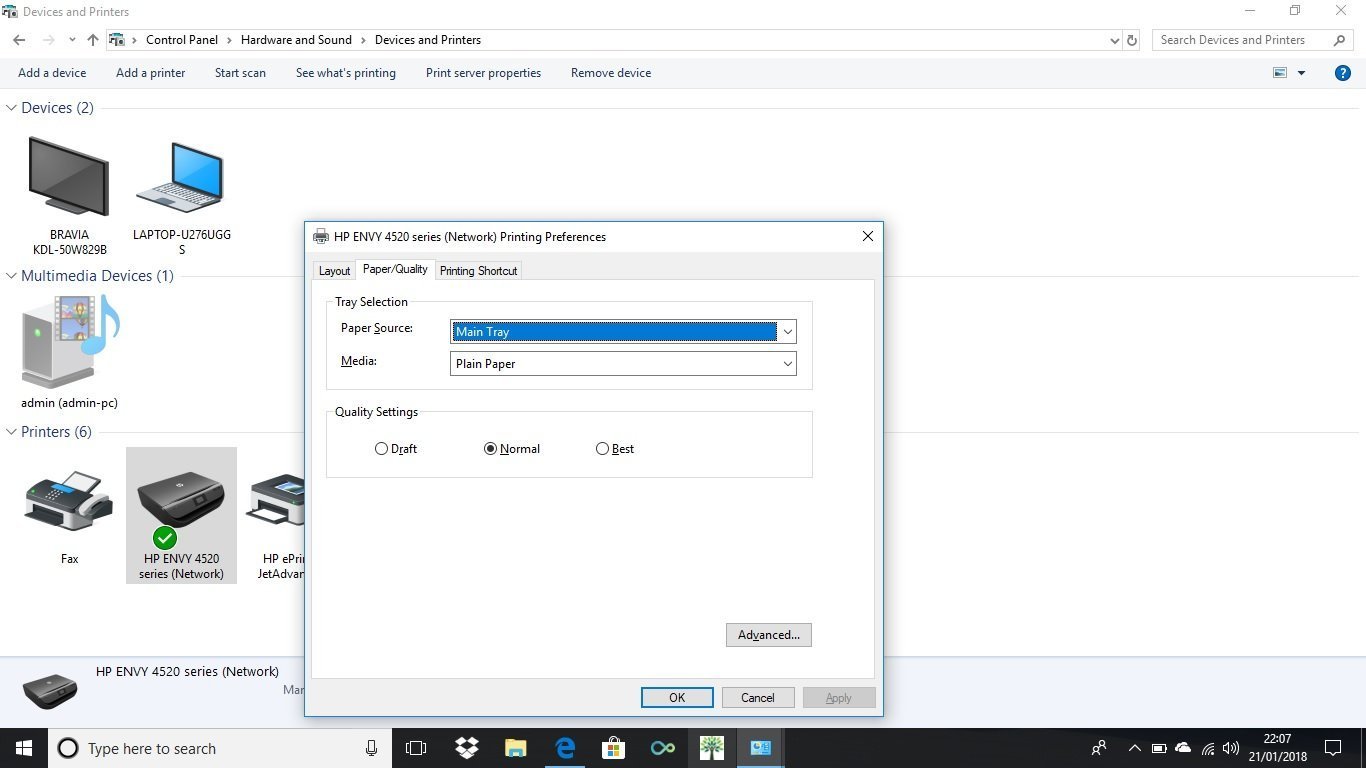The height and width of the screenshot is (768, 1366).
Task: Click the Advanced... button
Action: click(768, 635)
